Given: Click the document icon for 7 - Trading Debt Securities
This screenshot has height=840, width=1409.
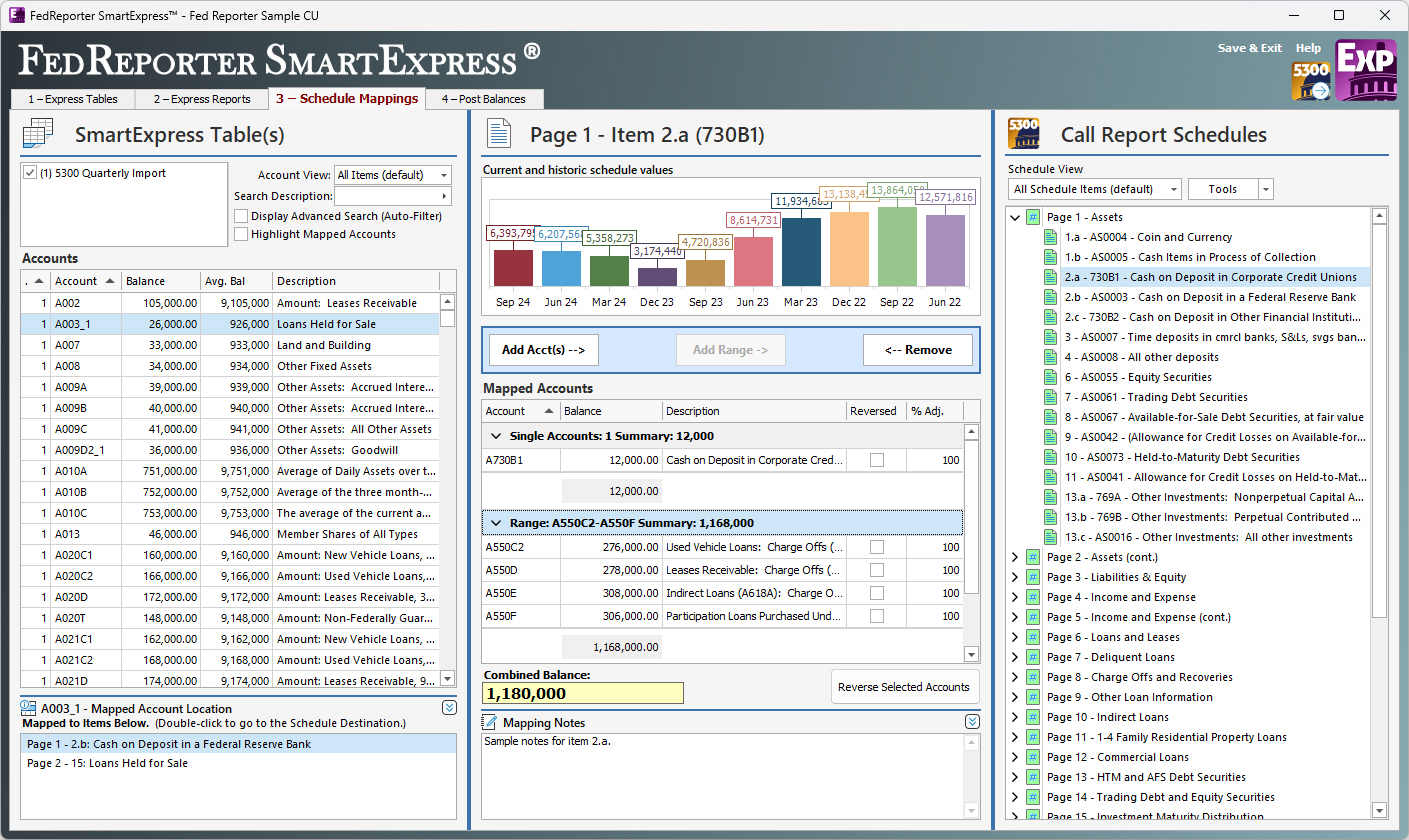Looking at the screenshot, I should coord(1050,397).
